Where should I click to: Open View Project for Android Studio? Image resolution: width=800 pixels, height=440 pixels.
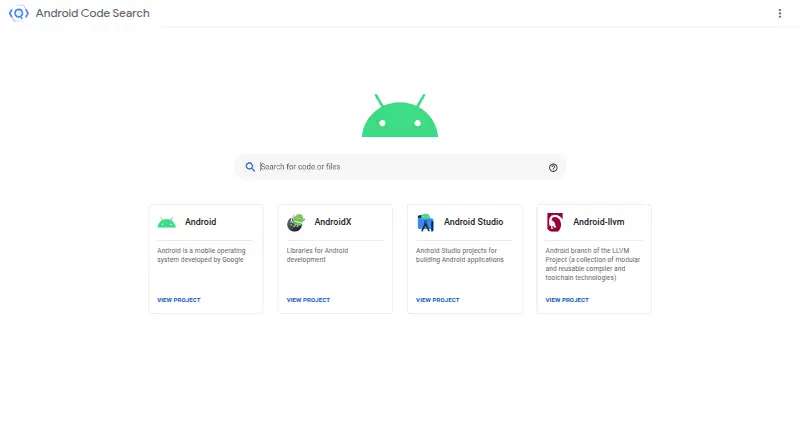(x=438, y=300)
